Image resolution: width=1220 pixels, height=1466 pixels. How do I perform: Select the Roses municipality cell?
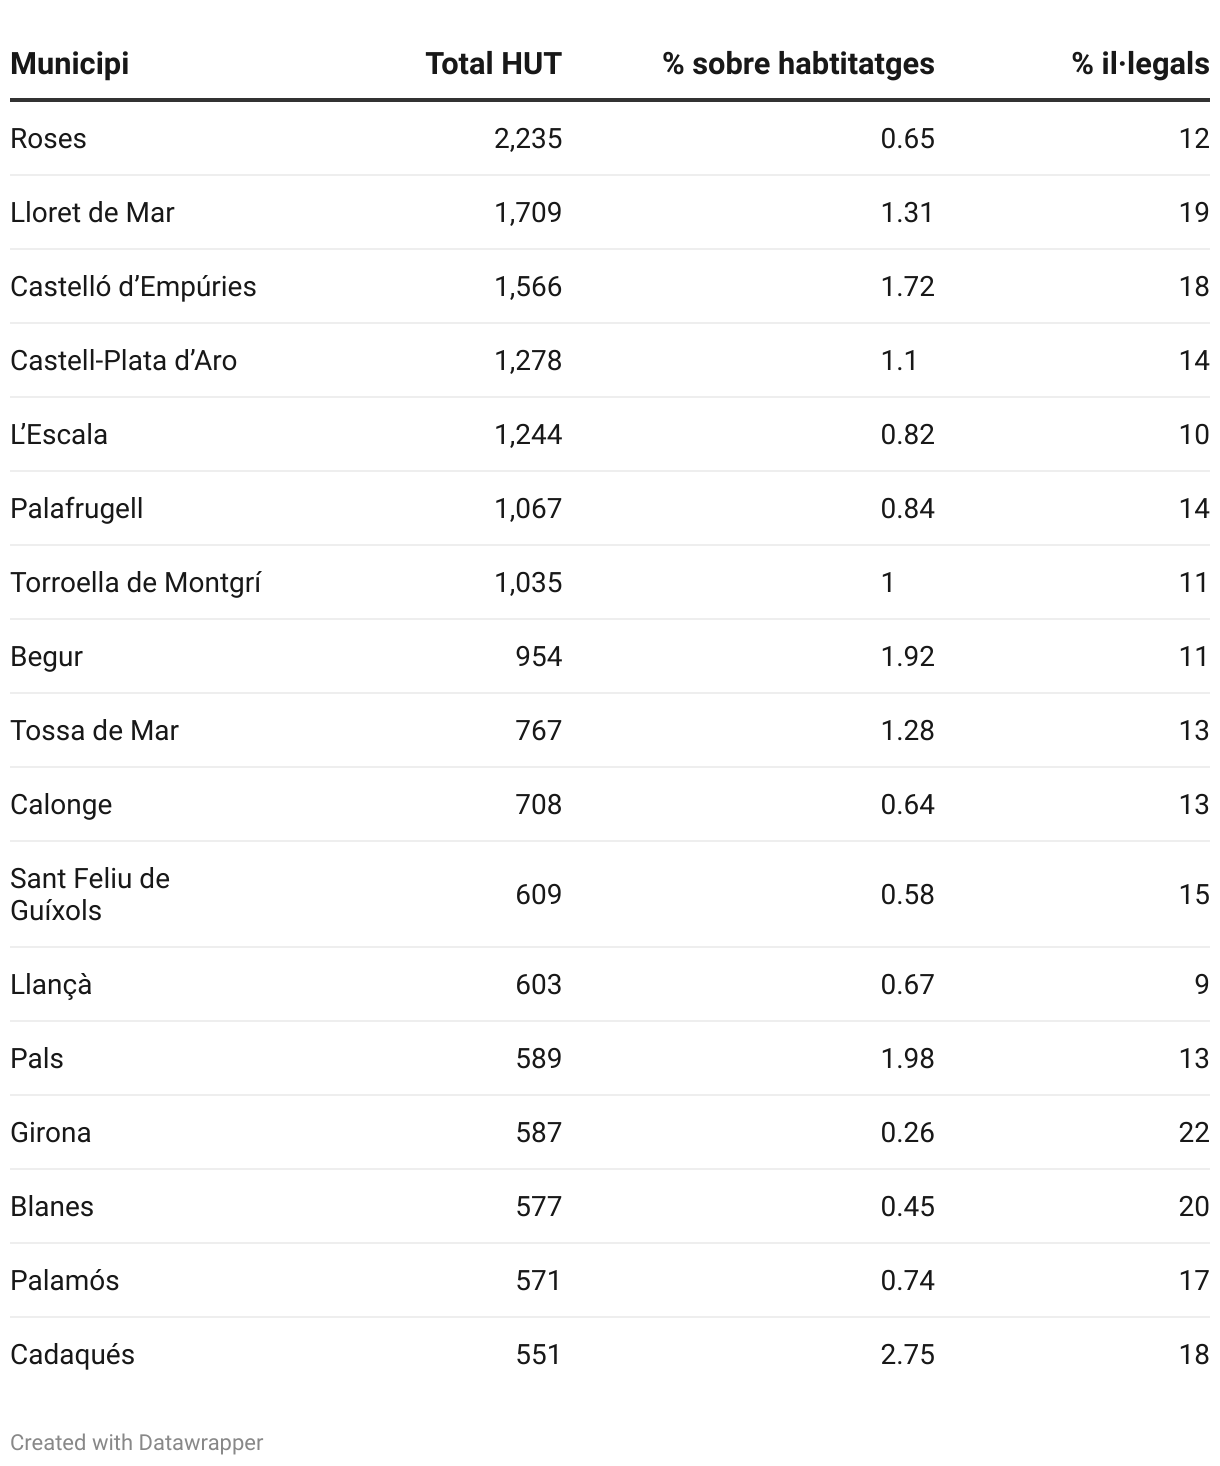49,138
